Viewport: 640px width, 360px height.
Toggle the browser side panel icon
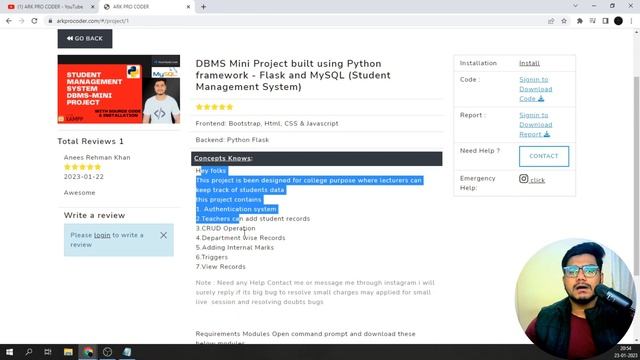click(605, 21)
